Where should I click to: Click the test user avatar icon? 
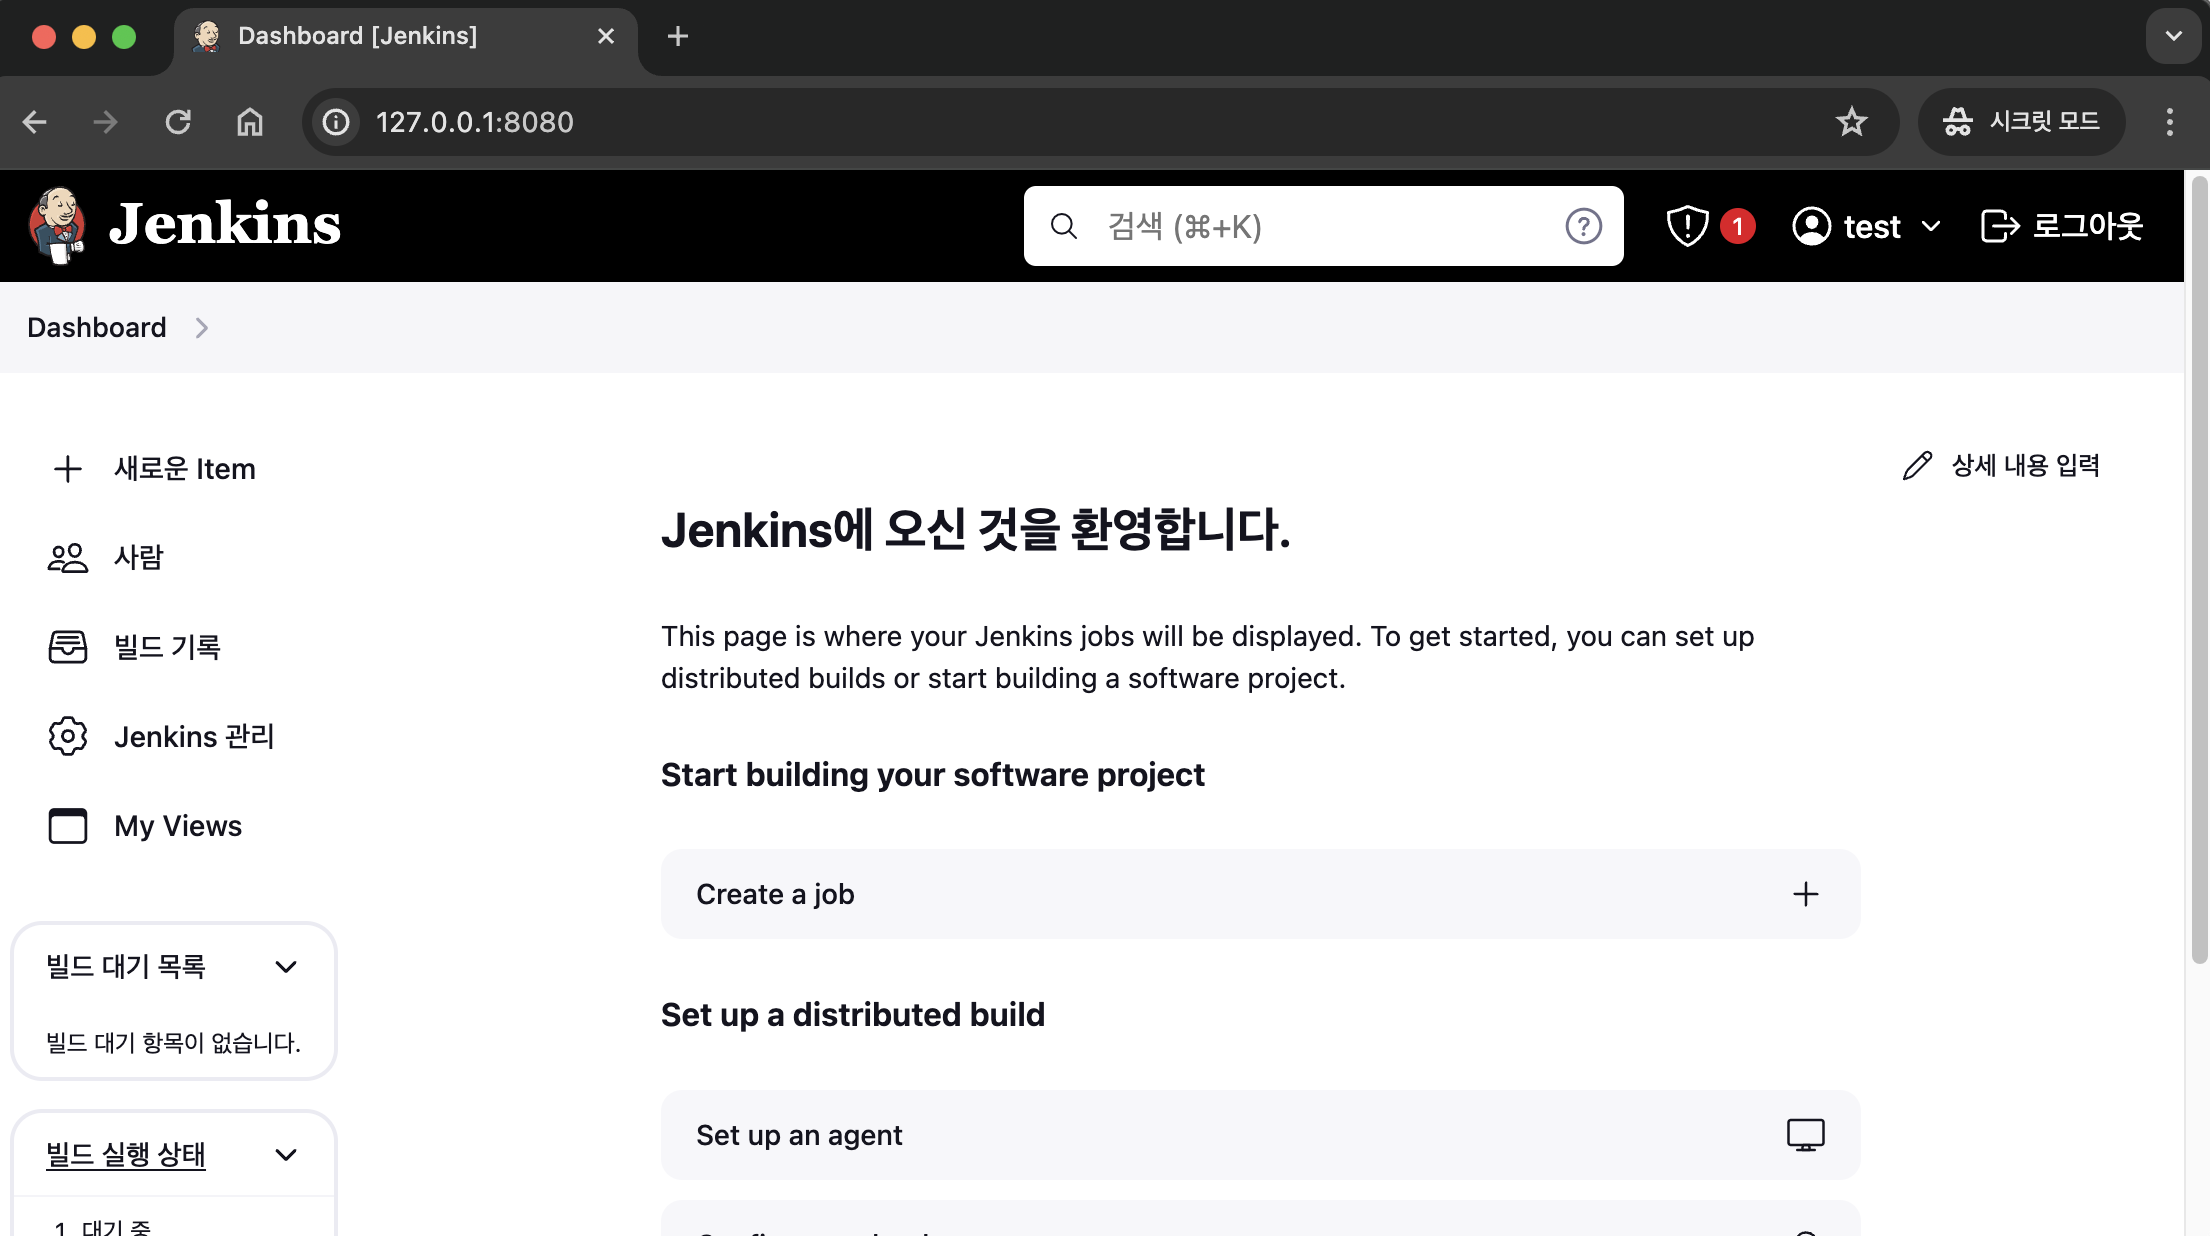click(x=1811, y=226)
